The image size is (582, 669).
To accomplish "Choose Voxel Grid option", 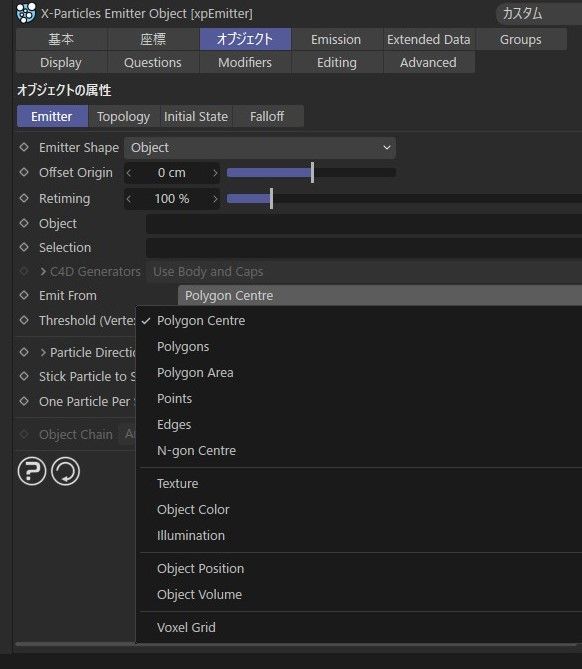I will click(359, 627).
